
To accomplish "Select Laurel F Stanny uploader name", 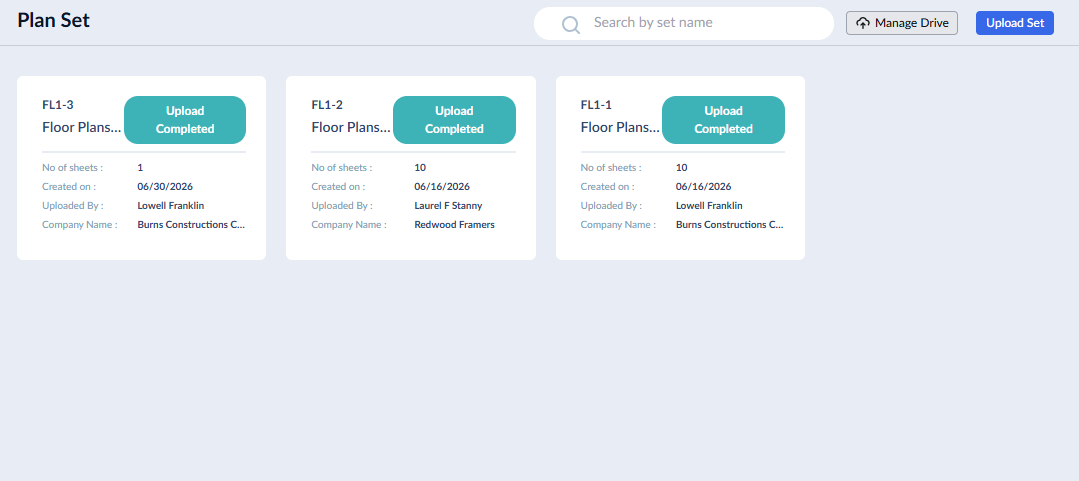I will pos(448,206).
